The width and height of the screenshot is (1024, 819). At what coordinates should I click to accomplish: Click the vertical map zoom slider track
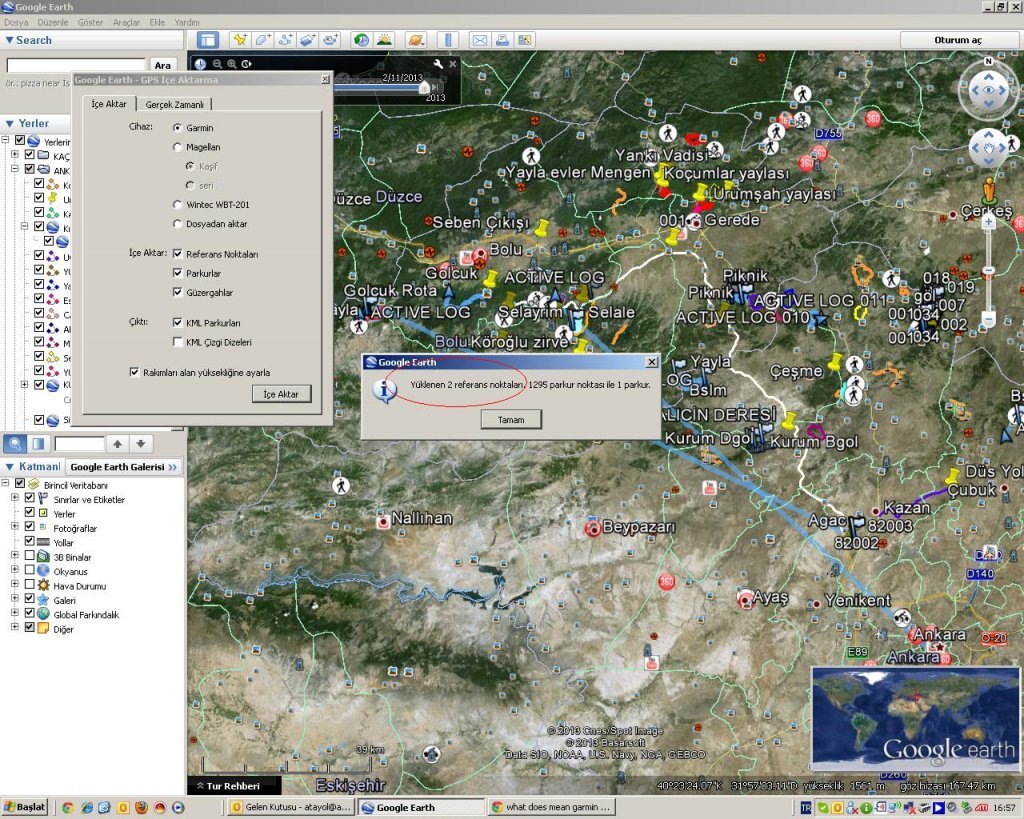989,271
